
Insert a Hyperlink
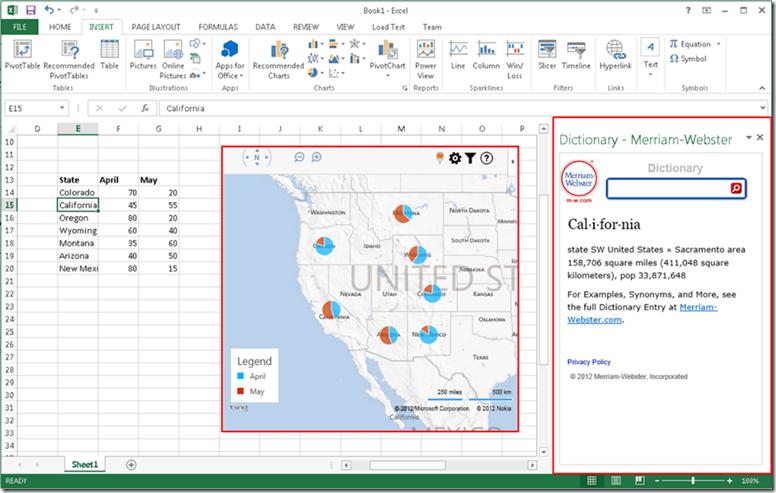[615, 54]
